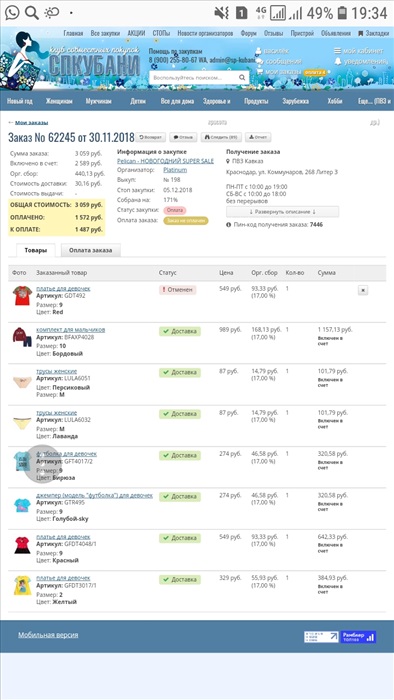Image resolution: width=394 pixels, height=700 pixels.
Task: Remove cancelled item with the x button
Action: tap(363, 290)
